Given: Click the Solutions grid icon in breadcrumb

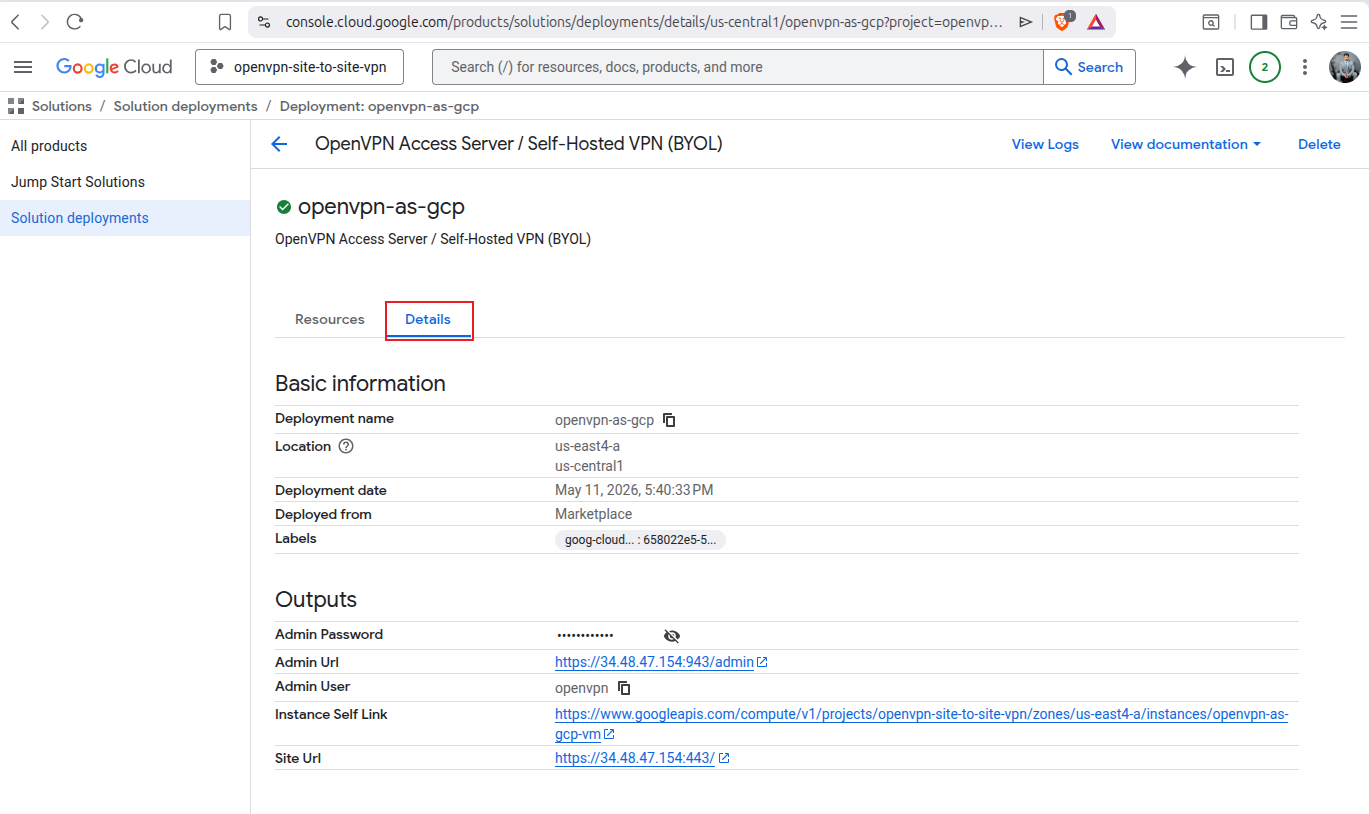Looking at the screenshot, I should (16, 105).
